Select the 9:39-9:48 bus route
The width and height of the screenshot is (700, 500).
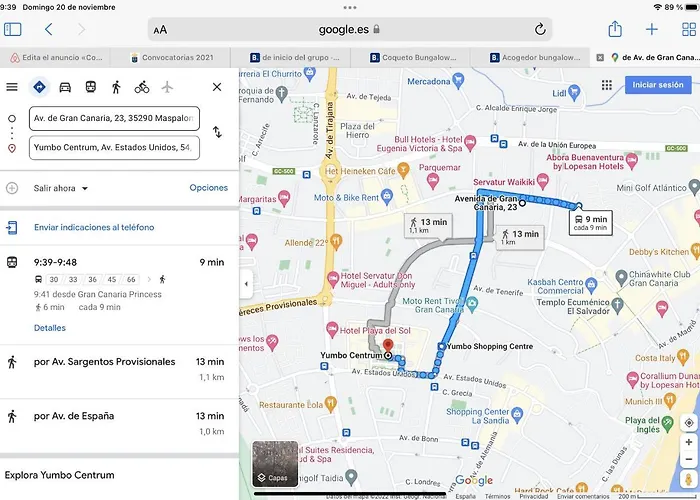coord(119,295)
